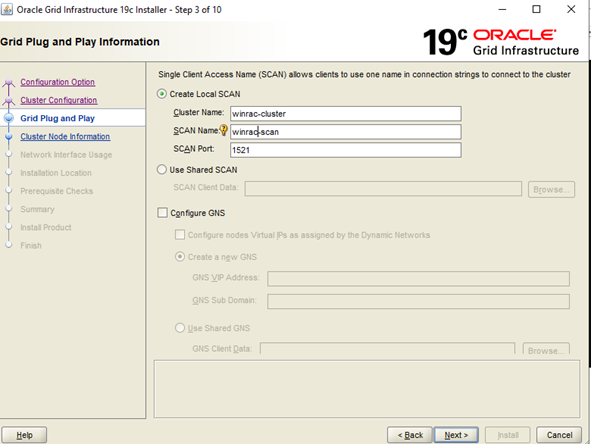Screen dimensions: 591x444
Task: Click into the SCAN Name field
Action: click(x=346, y=132)
